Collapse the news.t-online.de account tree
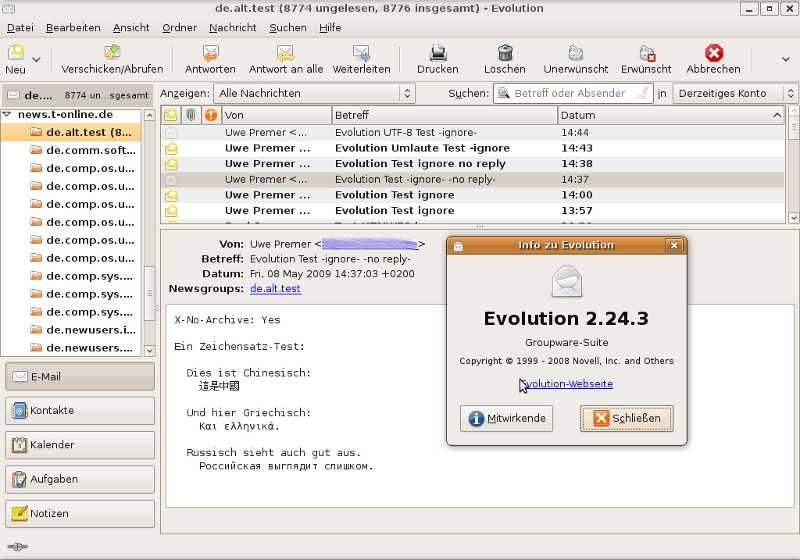The height and width of the screenshot is (560, 800). coord(8,115)
